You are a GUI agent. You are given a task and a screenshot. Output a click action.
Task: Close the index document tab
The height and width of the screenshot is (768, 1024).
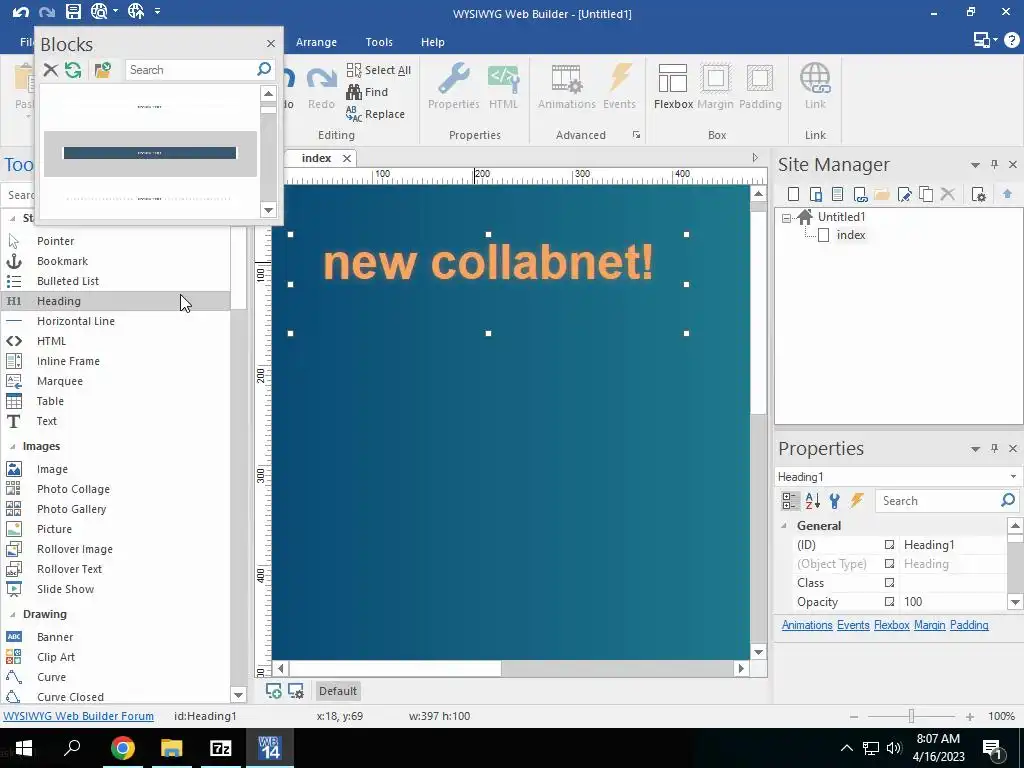click(347, 158)
